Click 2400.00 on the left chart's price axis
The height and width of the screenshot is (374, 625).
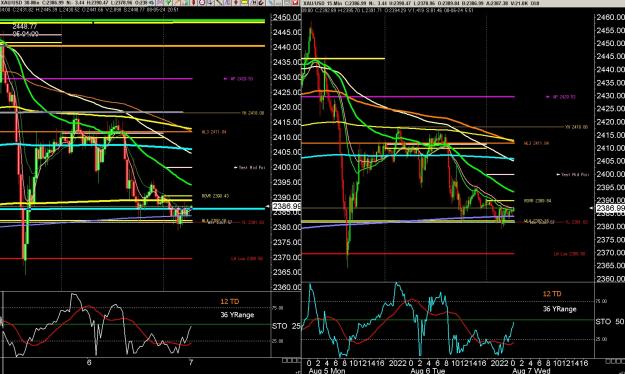click(287, 167)
